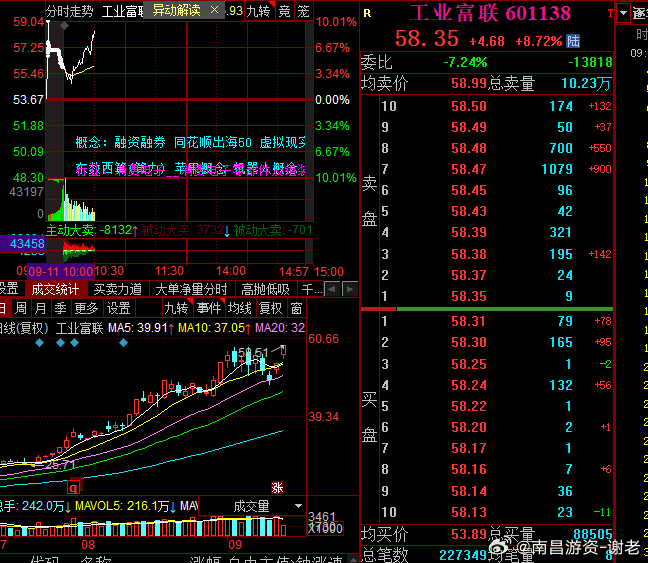Click the concept tag 融资融券
This screenshot has height=563, width=648.
pyautogui.click(x=140, y=143)
